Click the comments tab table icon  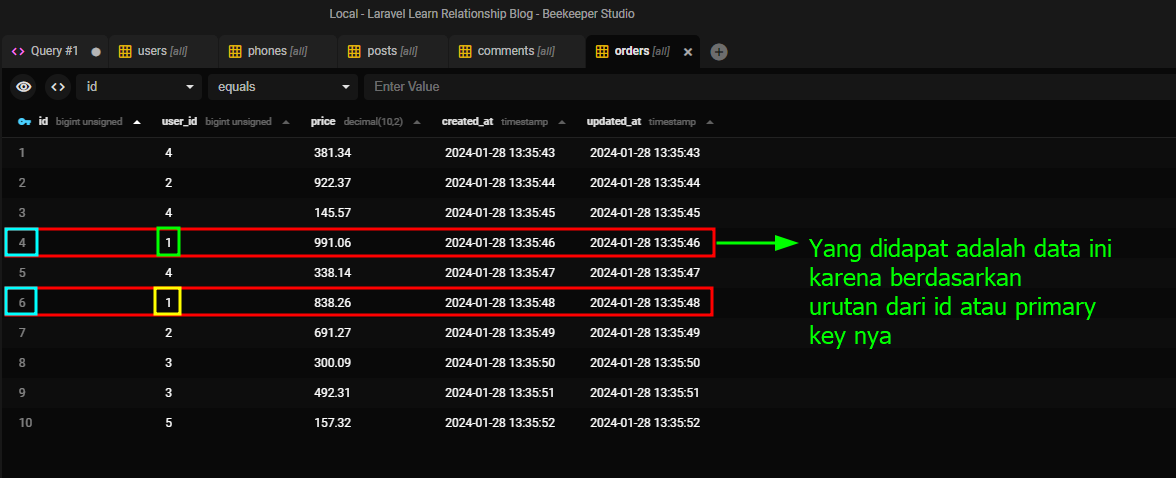tap(465, 51)
